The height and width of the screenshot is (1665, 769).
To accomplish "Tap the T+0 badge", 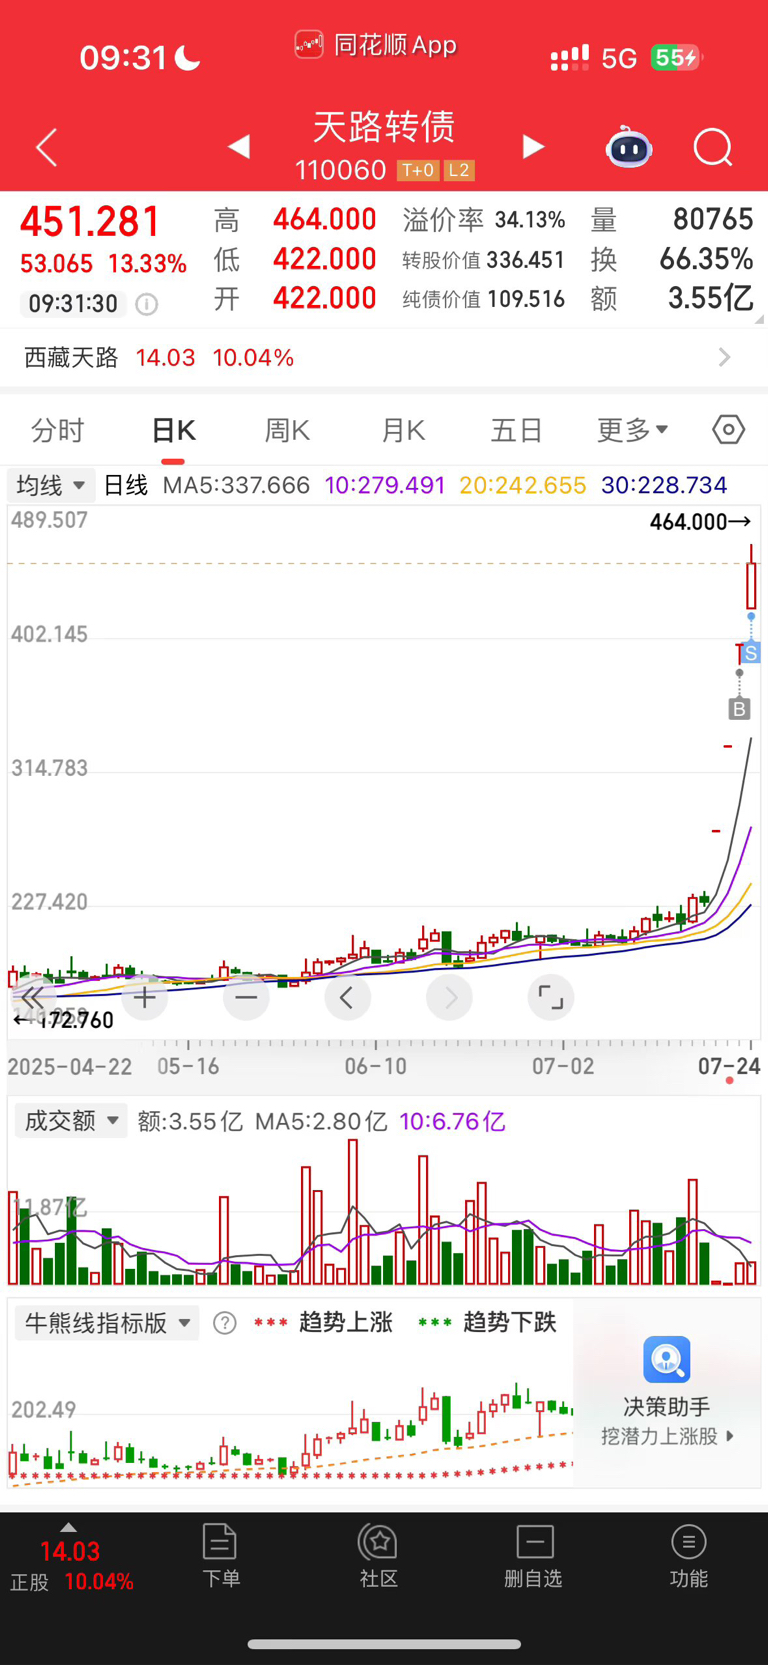I will (417, 171).
